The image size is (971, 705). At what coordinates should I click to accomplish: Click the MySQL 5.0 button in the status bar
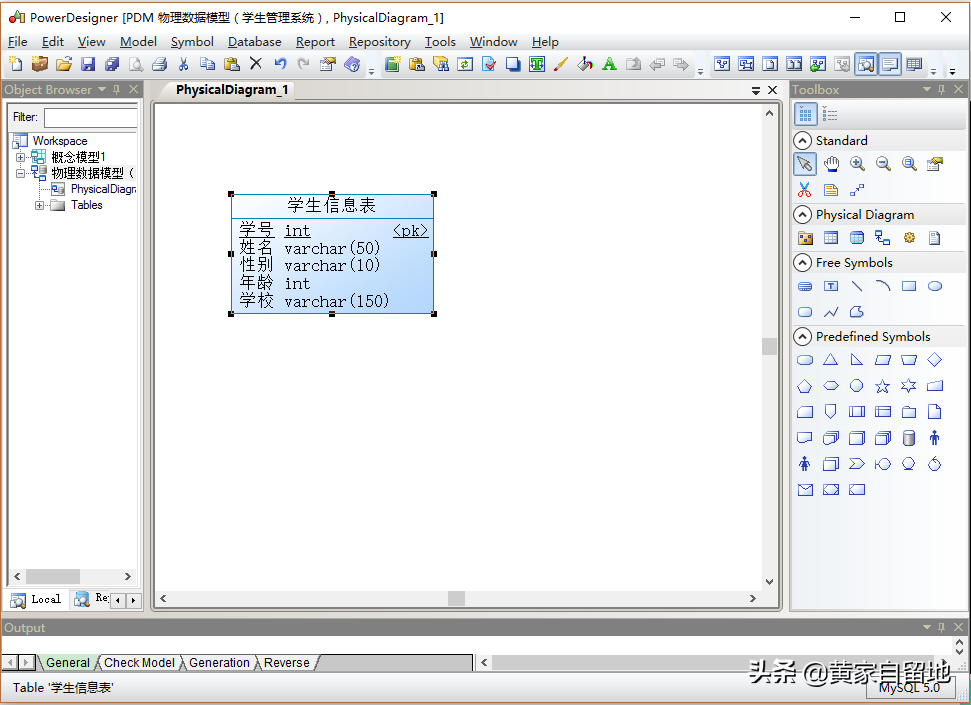[908, 688]
